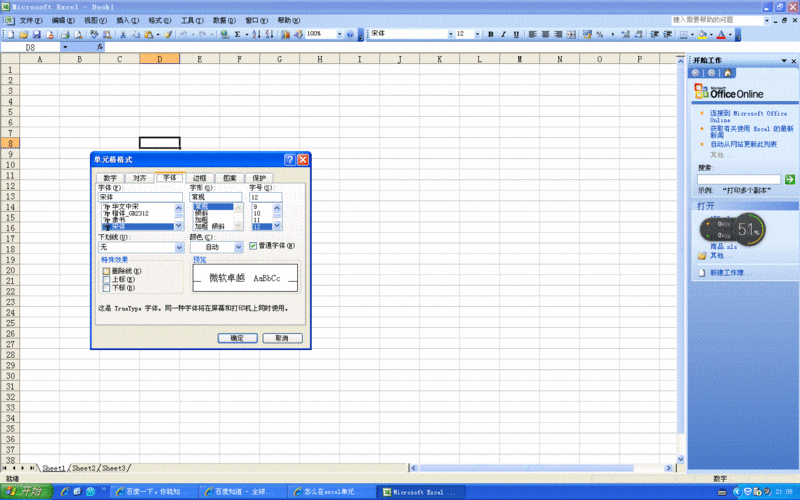800x500 pixels.
Task: Open the zoom 100% dropdown arrow
Action: coord(339,34)
